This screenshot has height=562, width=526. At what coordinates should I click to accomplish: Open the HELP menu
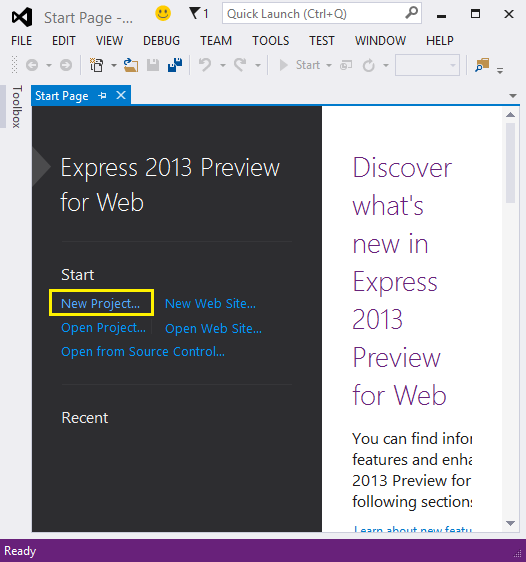tap(440, 41)
